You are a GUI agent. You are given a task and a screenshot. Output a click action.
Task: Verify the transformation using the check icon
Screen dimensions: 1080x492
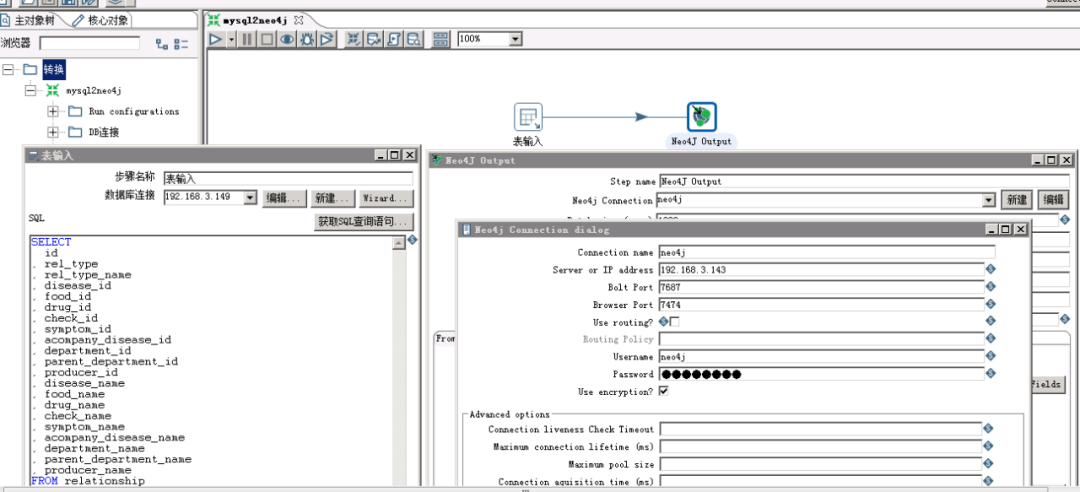pyautogui.click(x=353, y=39)
